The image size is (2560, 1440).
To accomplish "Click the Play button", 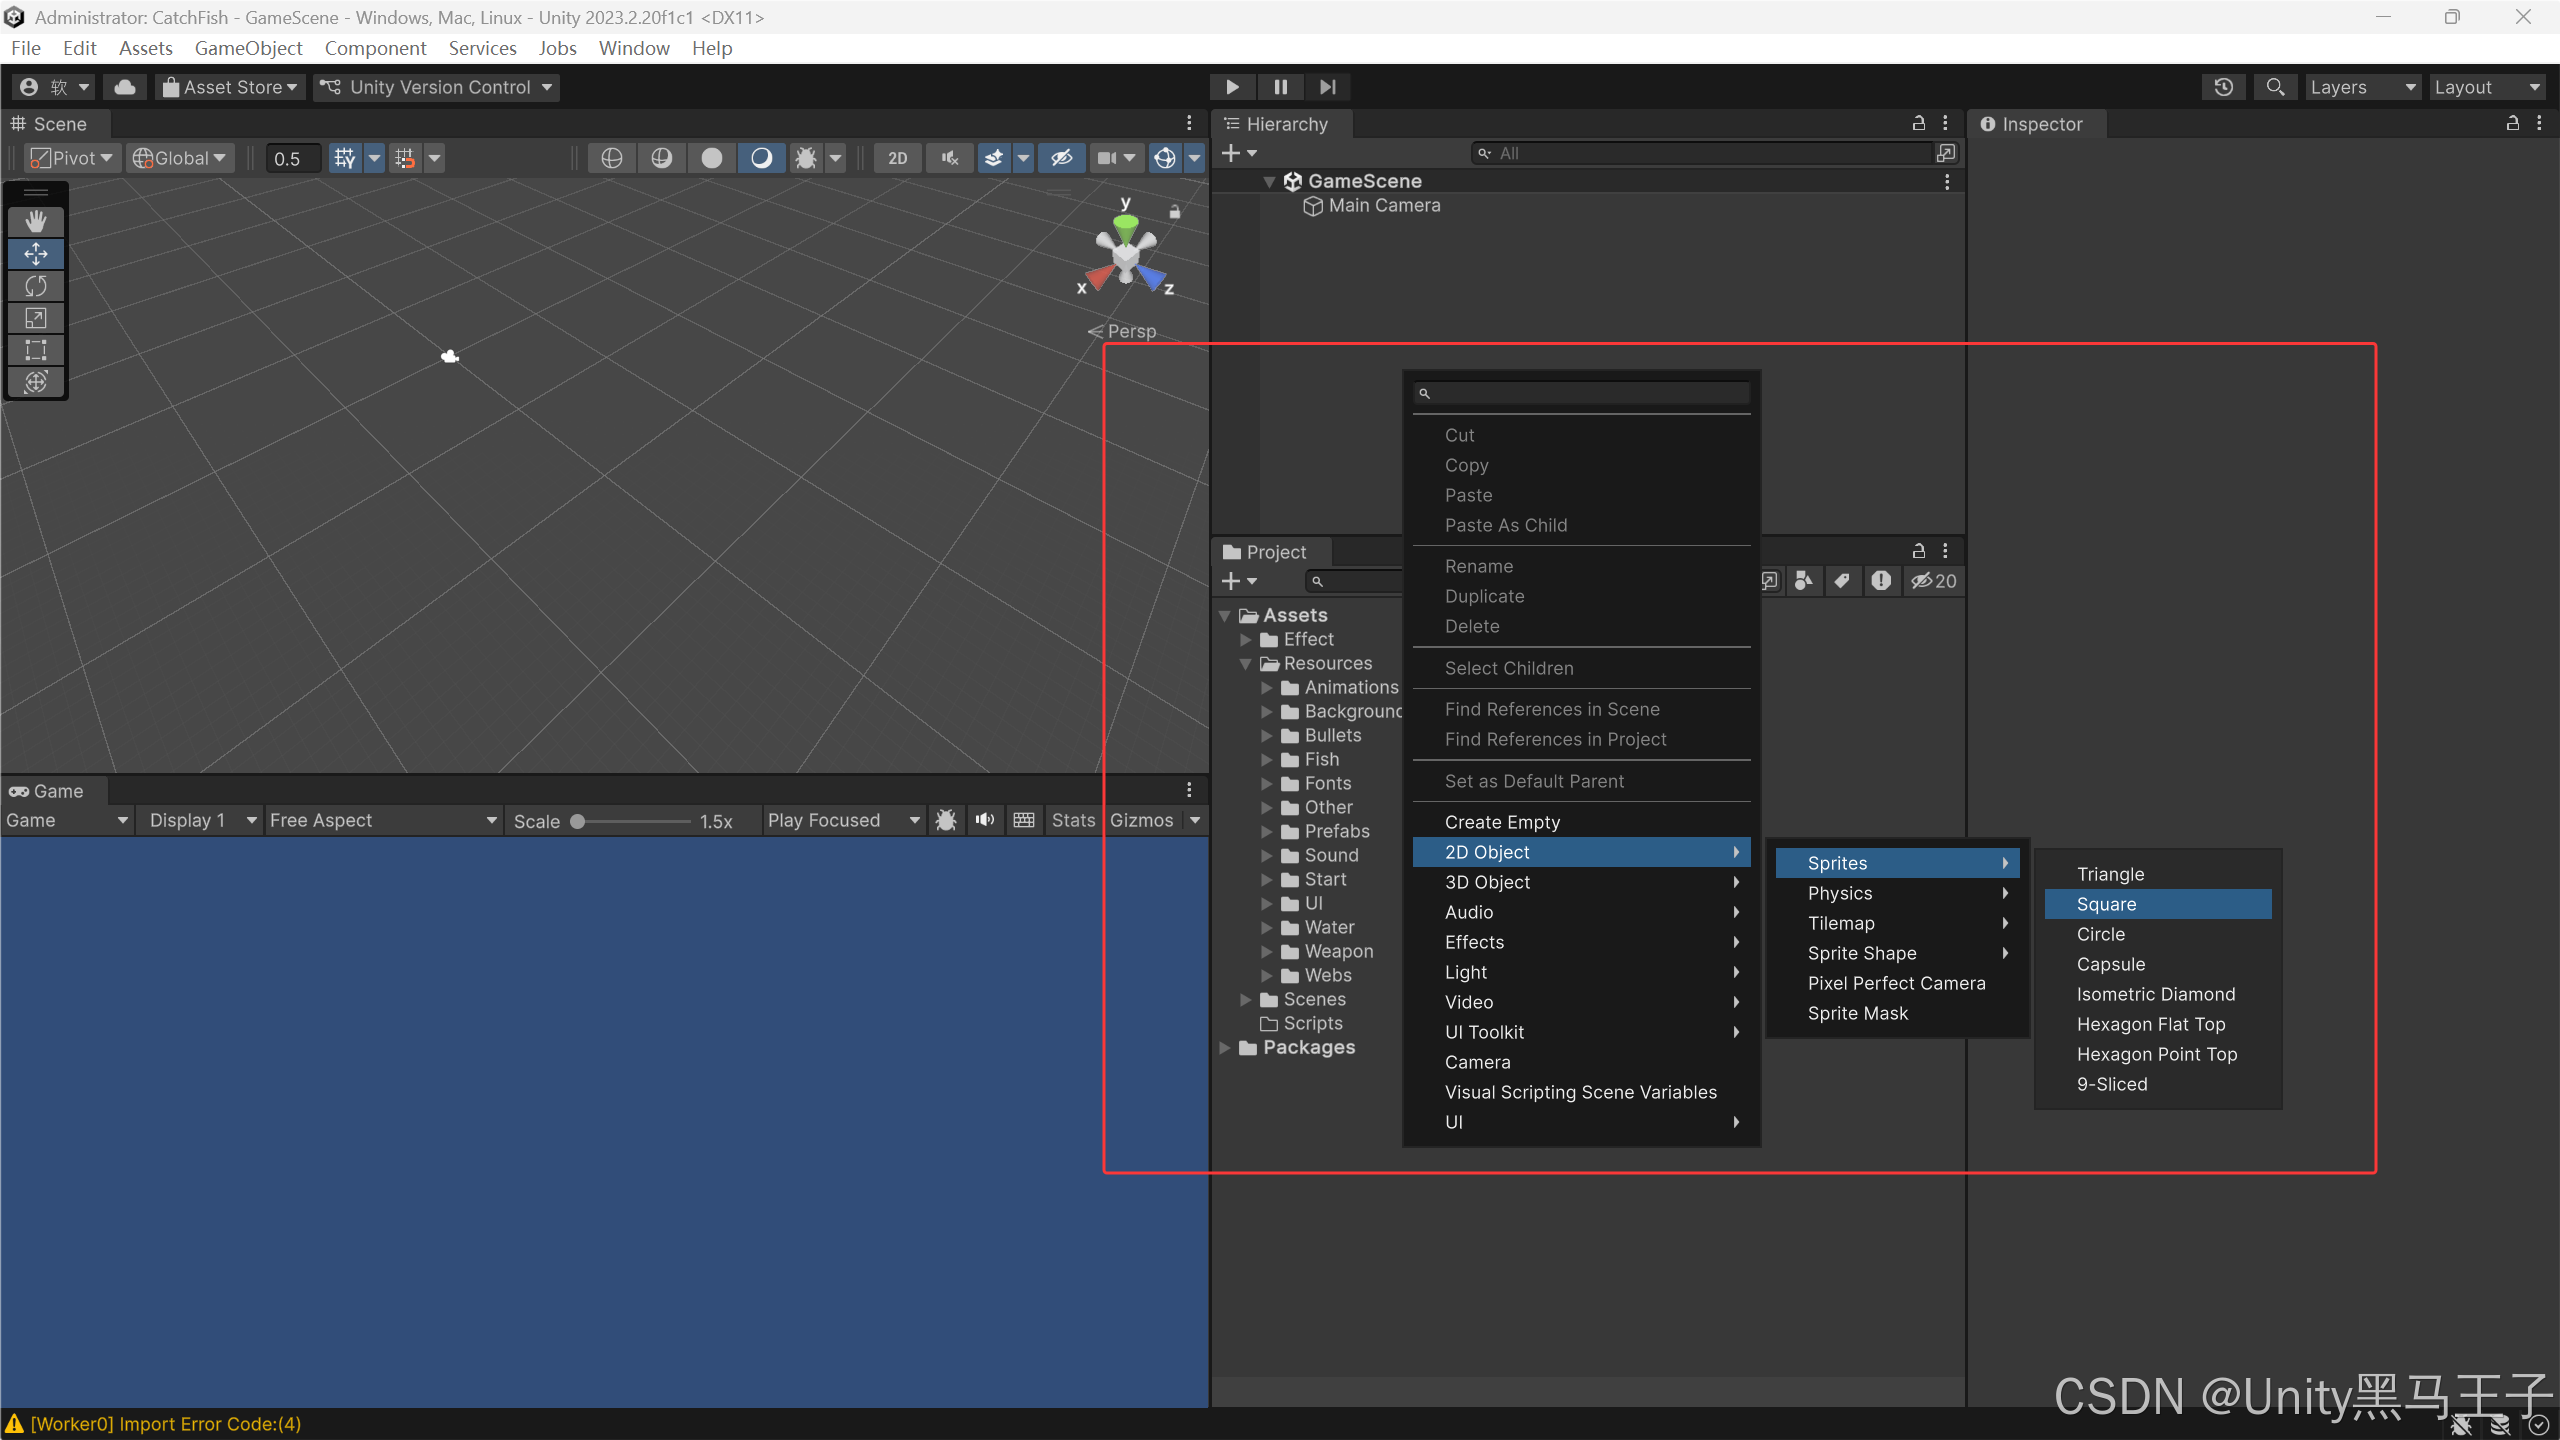I will 1232,87.
